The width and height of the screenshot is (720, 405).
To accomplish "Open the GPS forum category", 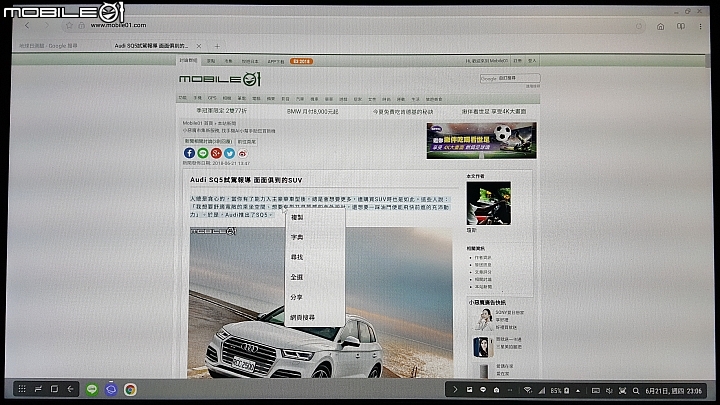I will pyautogui.click(x=212, y=98).
